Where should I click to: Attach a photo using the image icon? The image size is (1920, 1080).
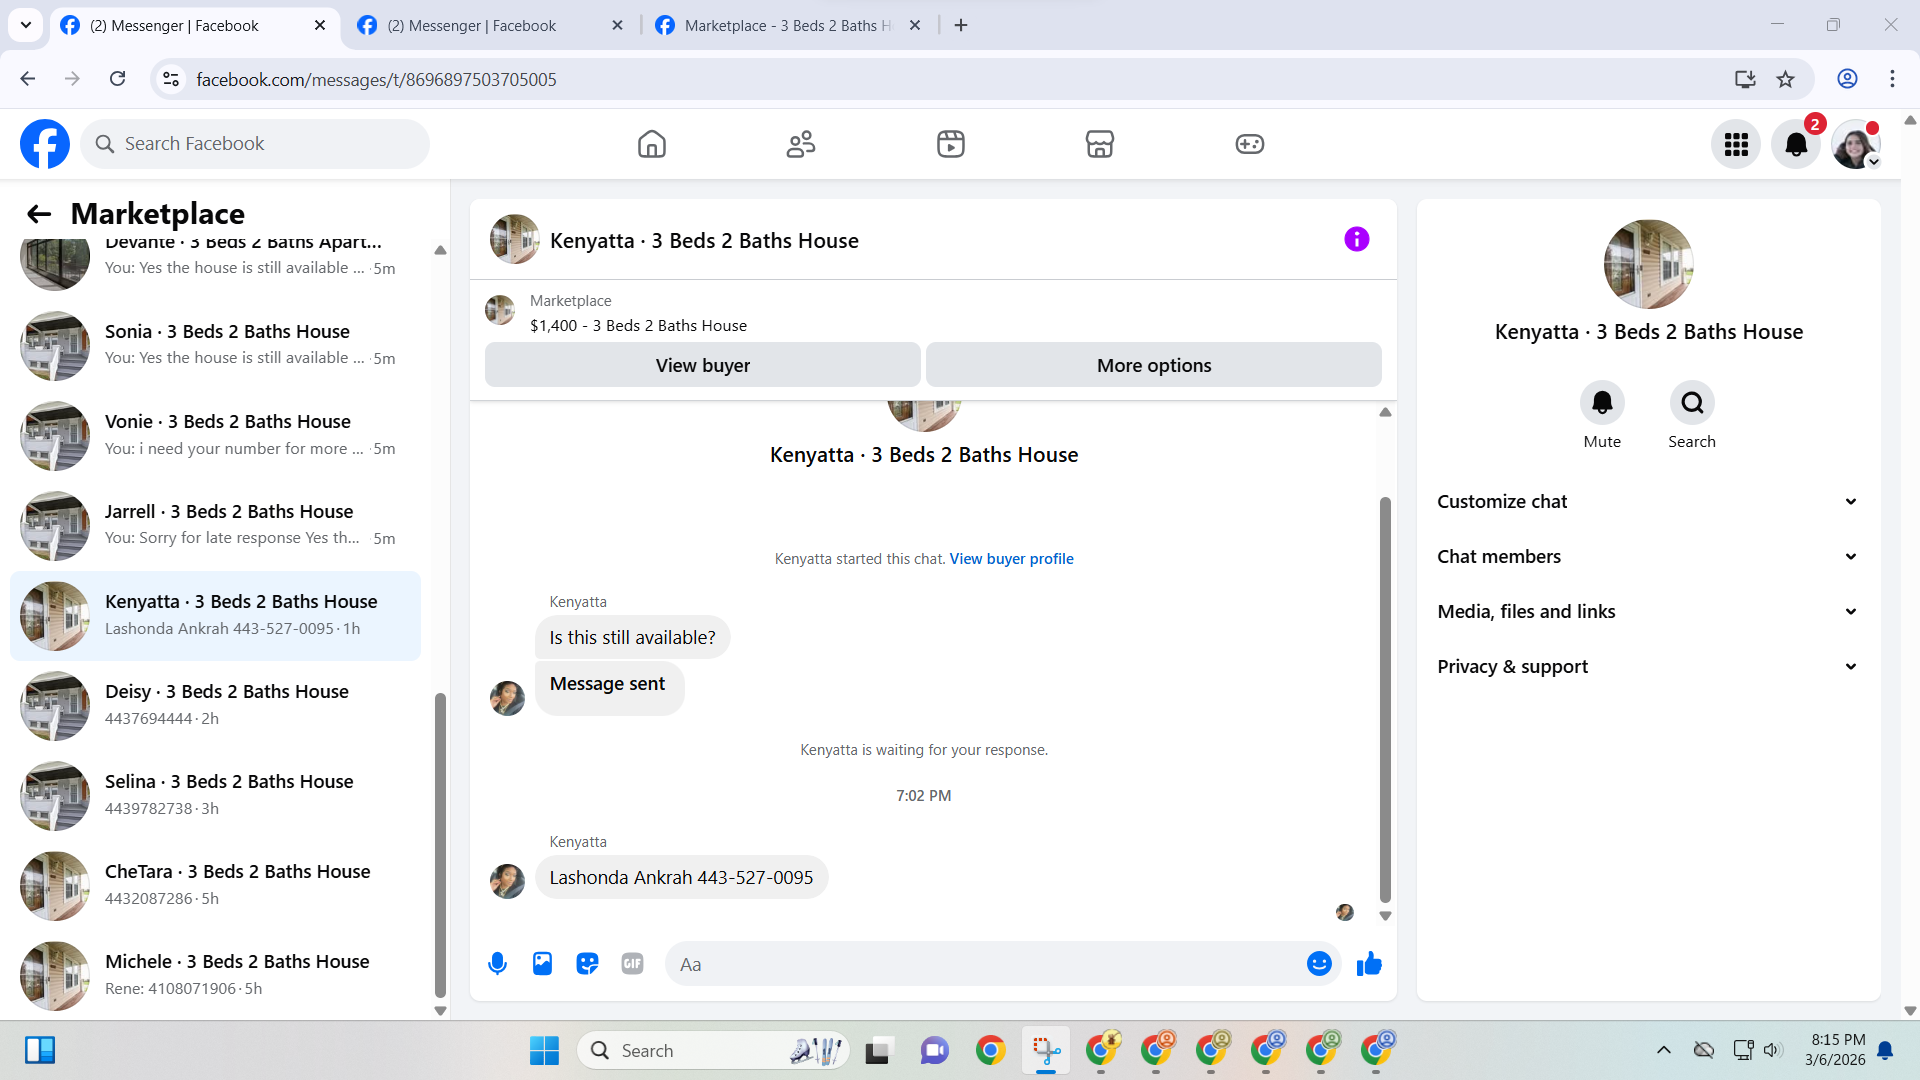tap(542, 964)
